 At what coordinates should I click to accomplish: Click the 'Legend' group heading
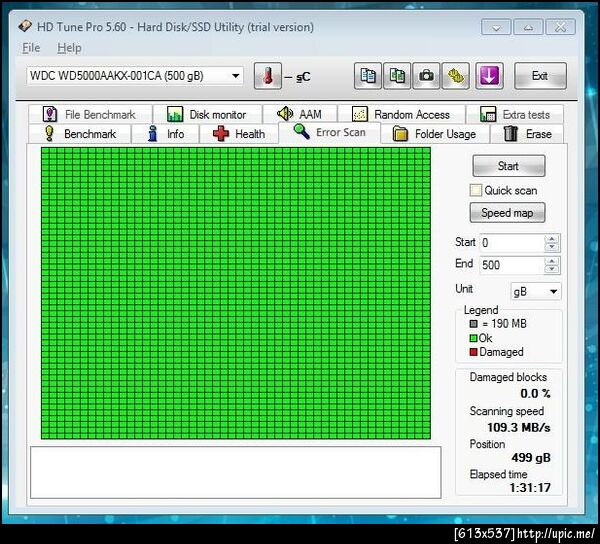pos(481,310)
